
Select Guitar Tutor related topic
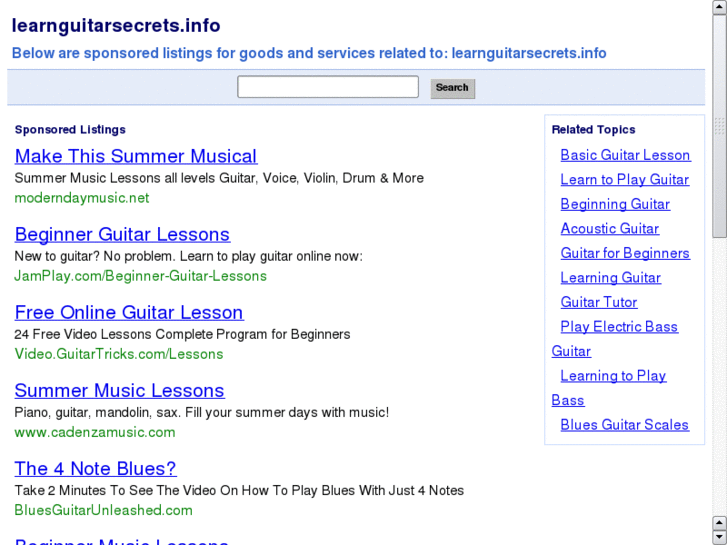(599, 302)
